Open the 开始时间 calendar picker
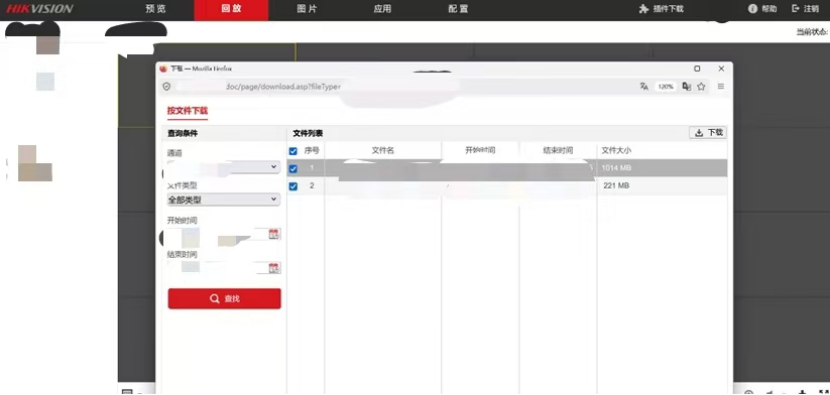830x395 pixels. click(274, 234)
